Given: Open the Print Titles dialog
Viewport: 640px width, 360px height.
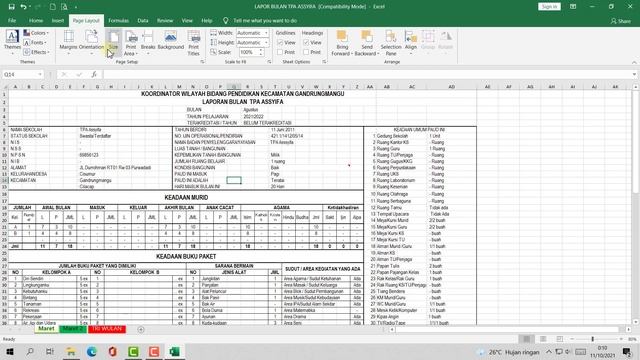Looking at the screenshot, I should (x=193, y=42).
